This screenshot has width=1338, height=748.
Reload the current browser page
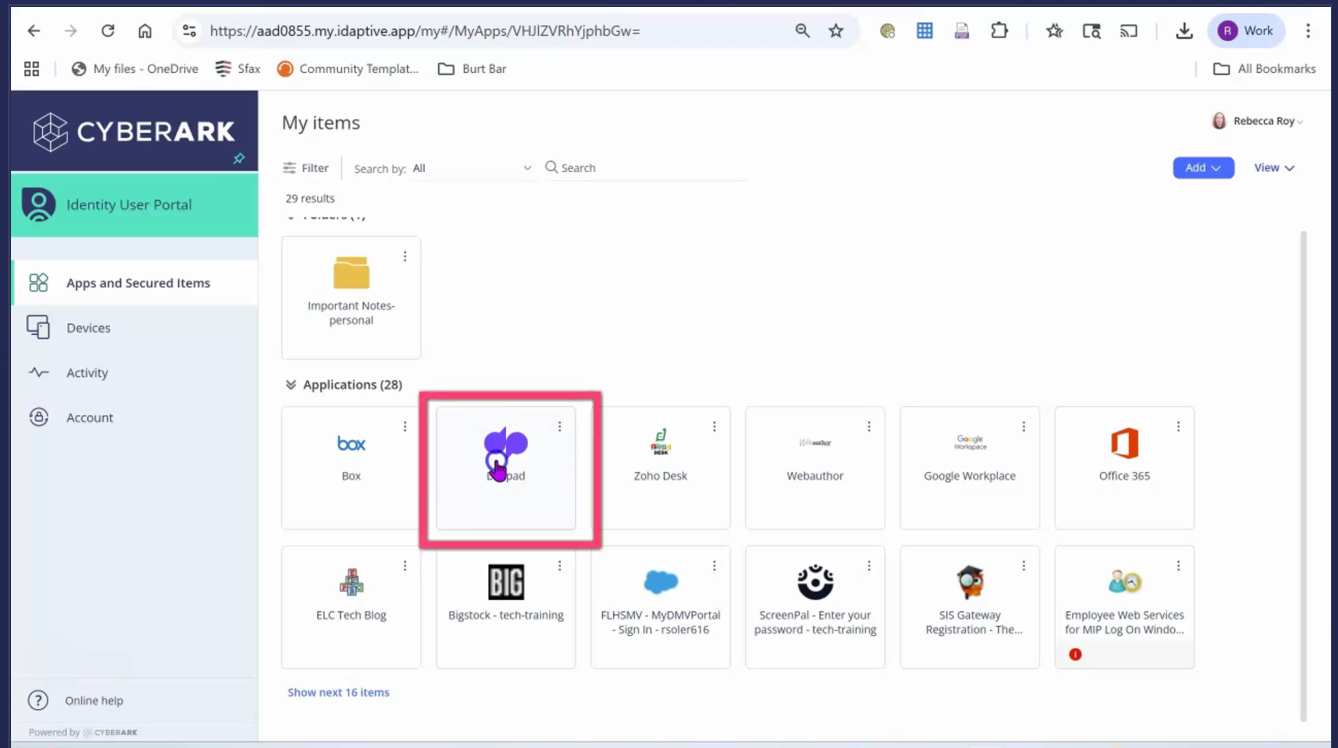pos(108,31)
